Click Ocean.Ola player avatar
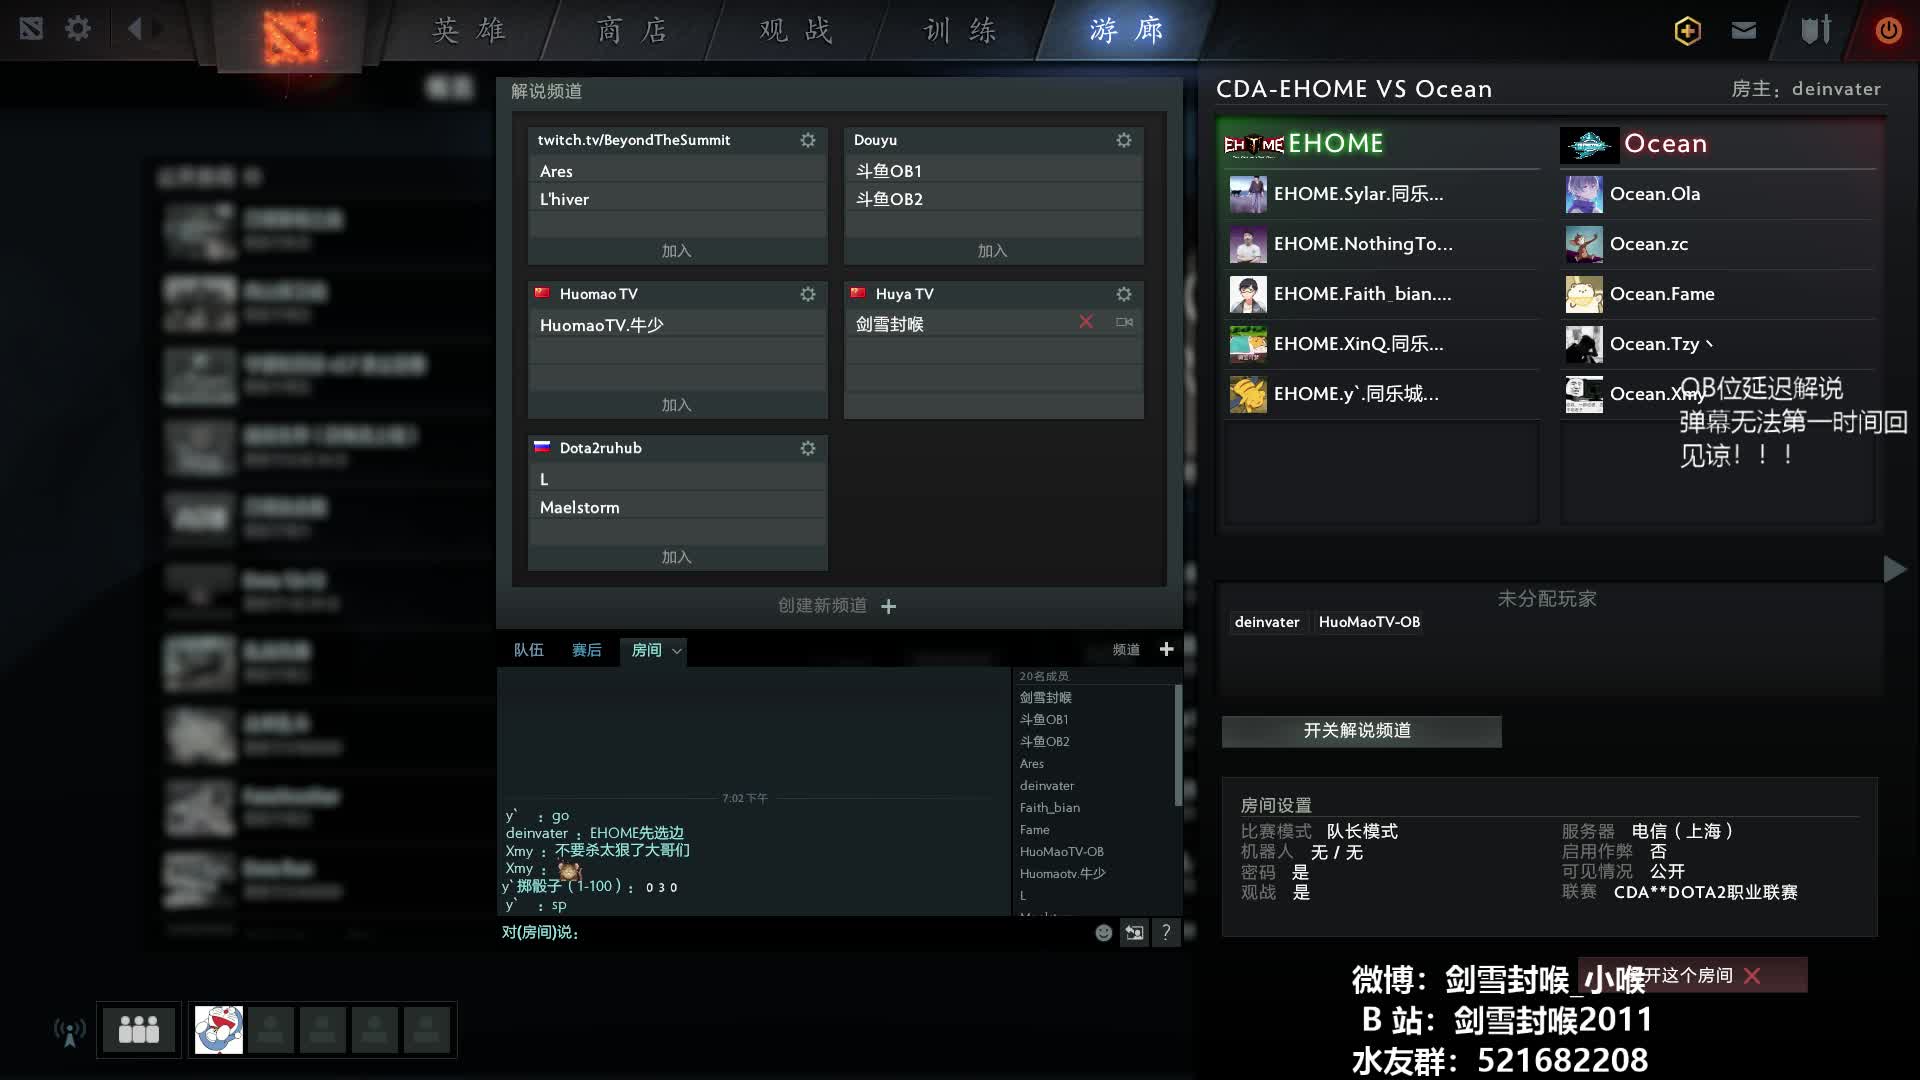The image size is (1920, 1080). (x=1584, y=194)
